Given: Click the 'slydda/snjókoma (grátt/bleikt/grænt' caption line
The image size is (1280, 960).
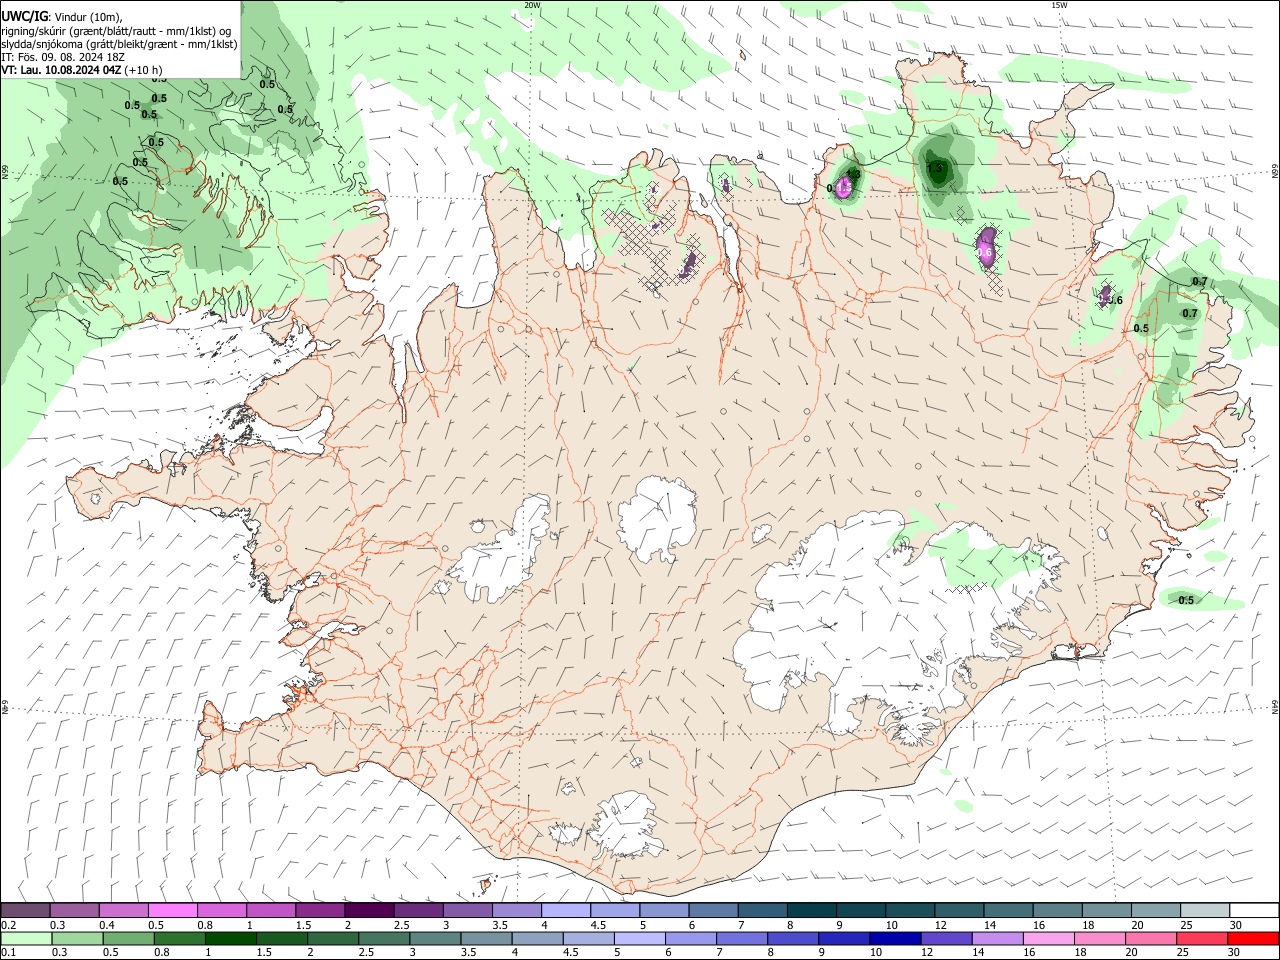Looking at the screenshot, I should (x=119, y=44).
